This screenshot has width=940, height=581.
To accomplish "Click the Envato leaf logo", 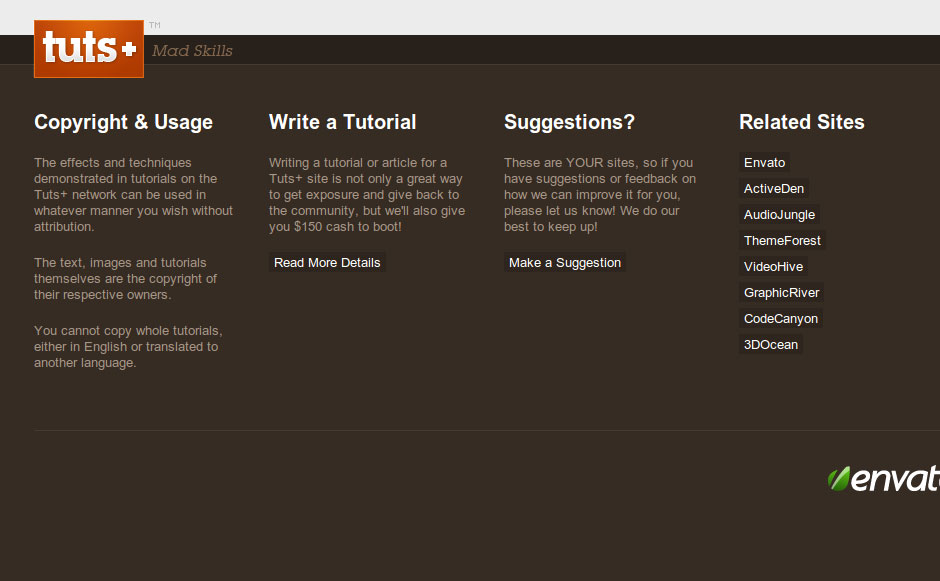I will (884, 478).
